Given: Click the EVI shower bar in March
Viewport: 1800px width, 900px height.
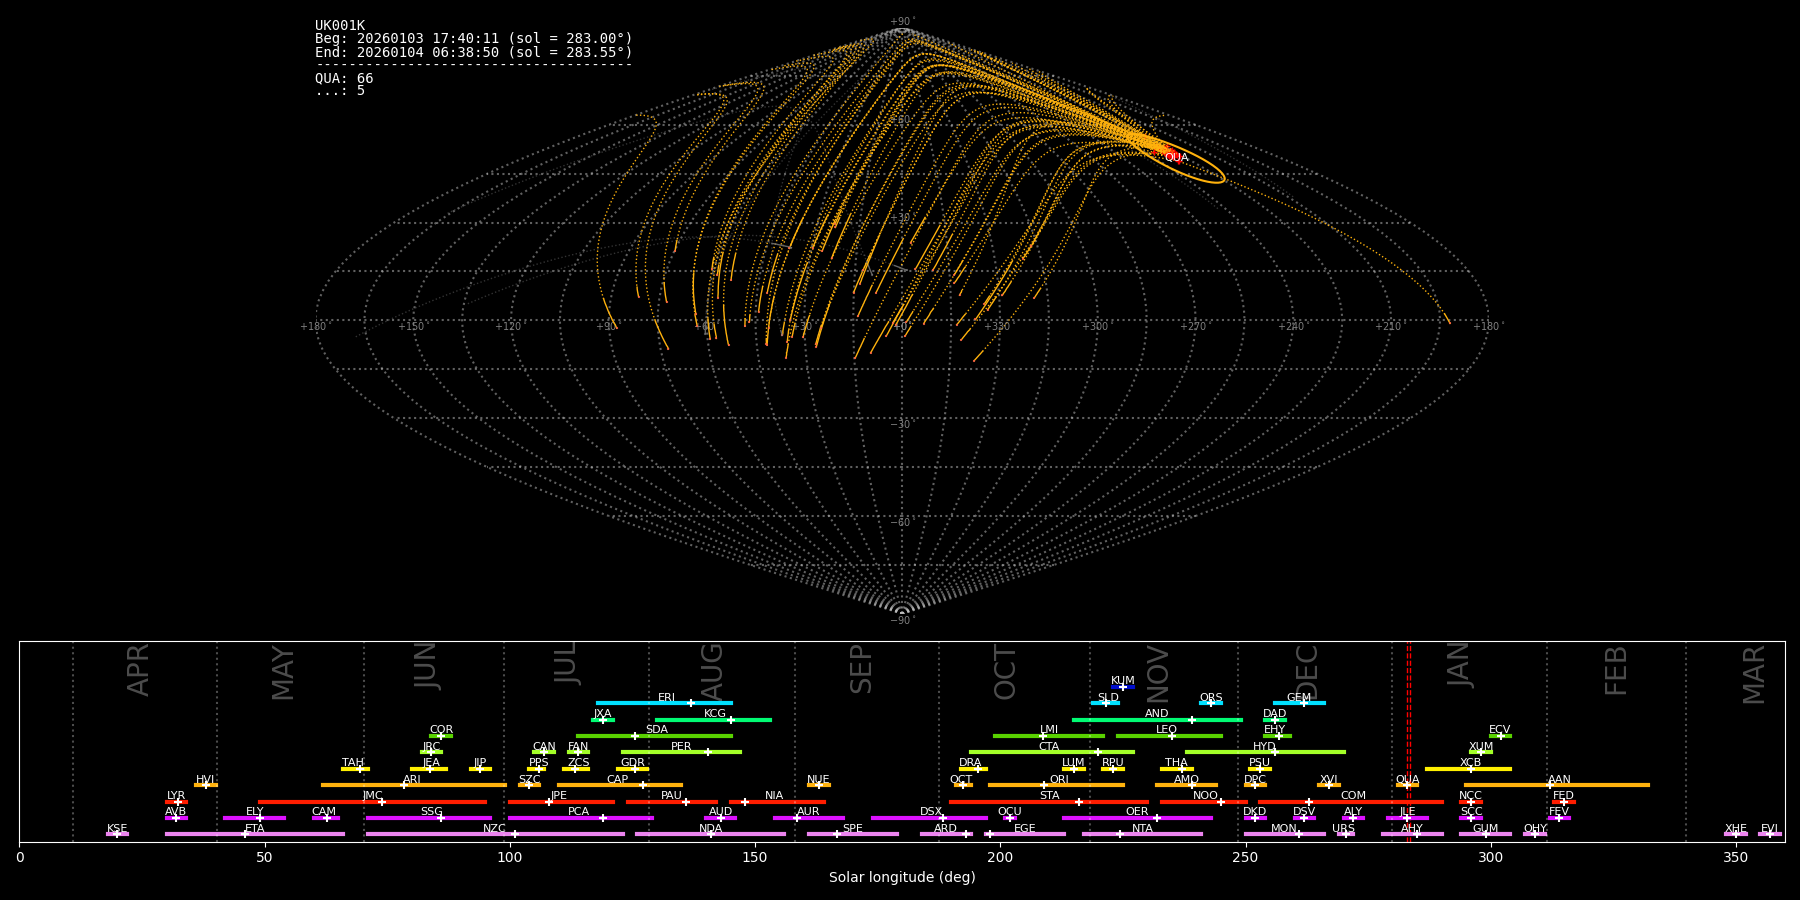Looking at the screenshot, I should pyautogui.click(x=1769, y=834).
